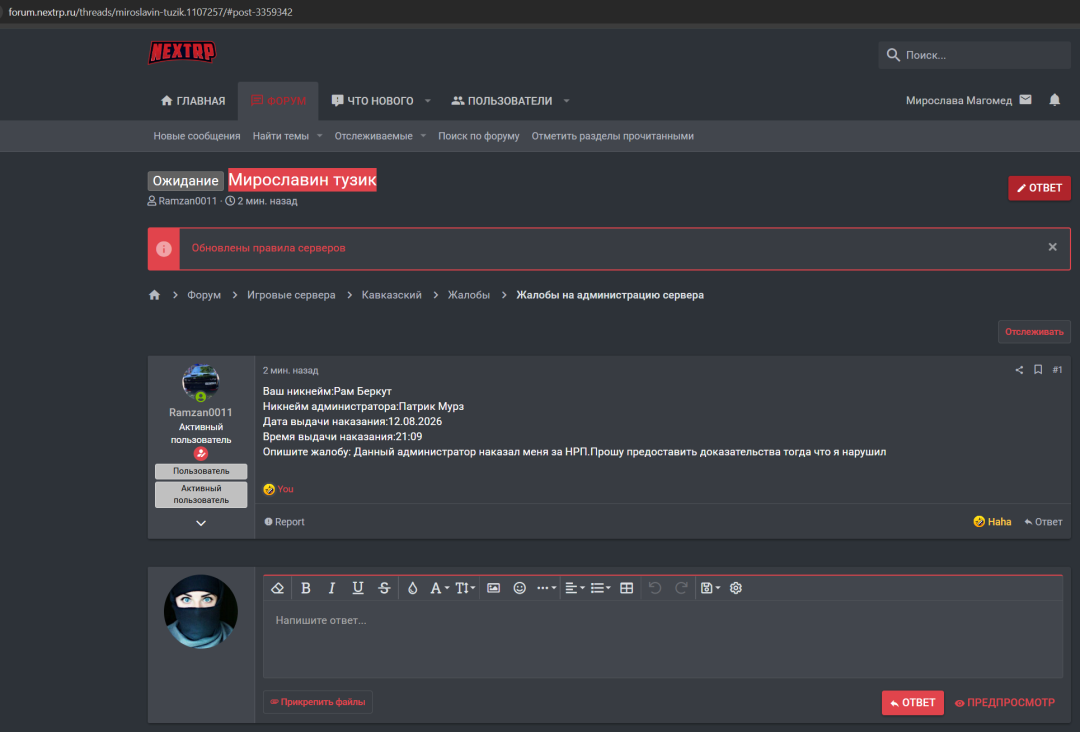Click the forum search field

click(974, 55)
